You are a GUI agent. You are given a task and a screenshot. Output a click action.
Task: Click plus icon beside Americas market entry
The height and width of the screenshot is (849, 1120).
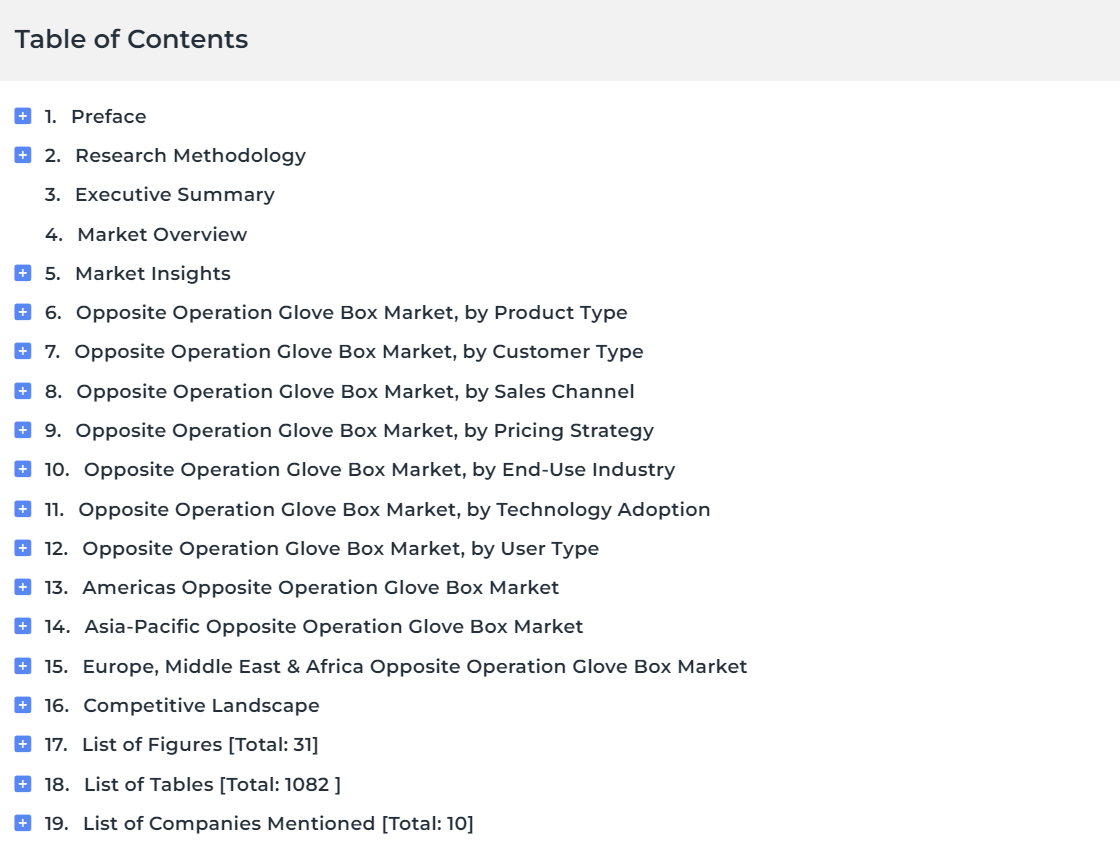tap(23, 587)
